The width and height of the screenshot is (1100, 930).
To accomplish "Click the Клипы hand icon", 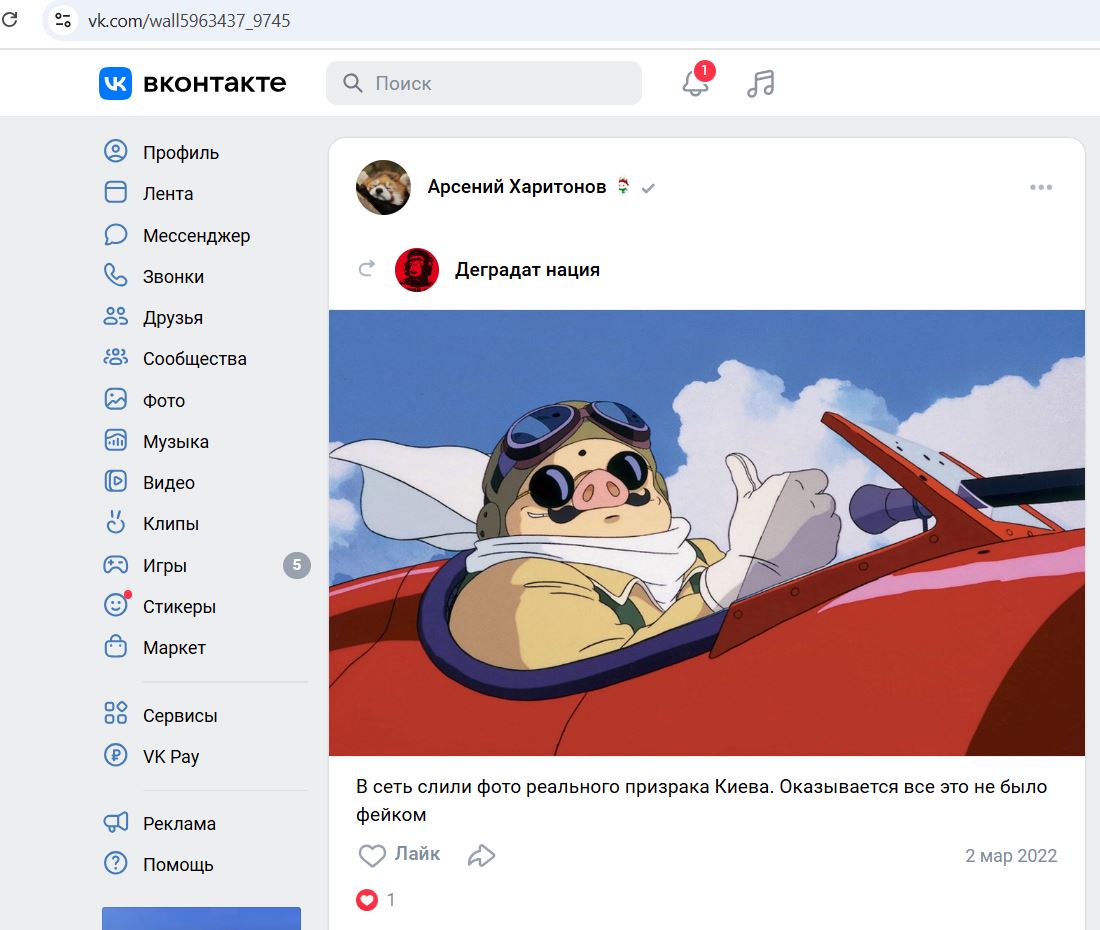I will 116,522.
